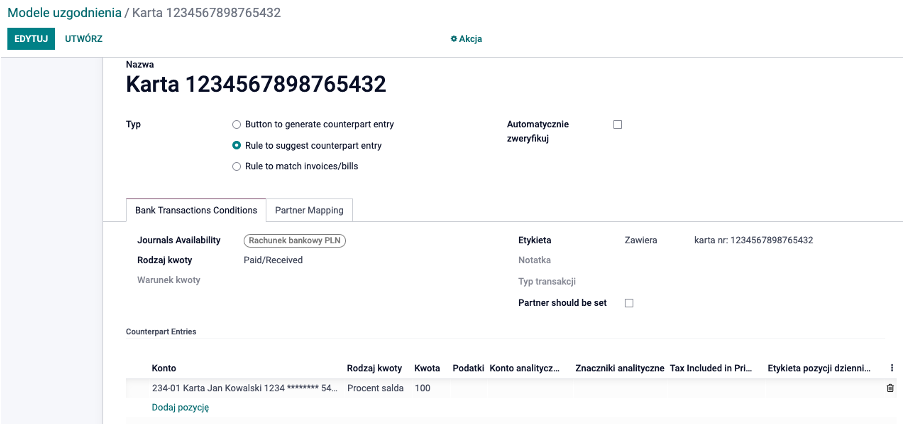904x424 pixels.
Task: Toggle the Automatycznie zweryfikuj checkbox
Action: tap(617, 125)
